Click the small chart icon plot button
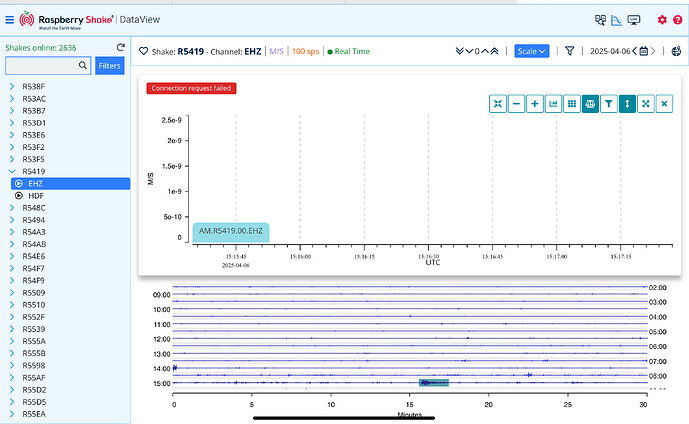 [x=553, y=104]
